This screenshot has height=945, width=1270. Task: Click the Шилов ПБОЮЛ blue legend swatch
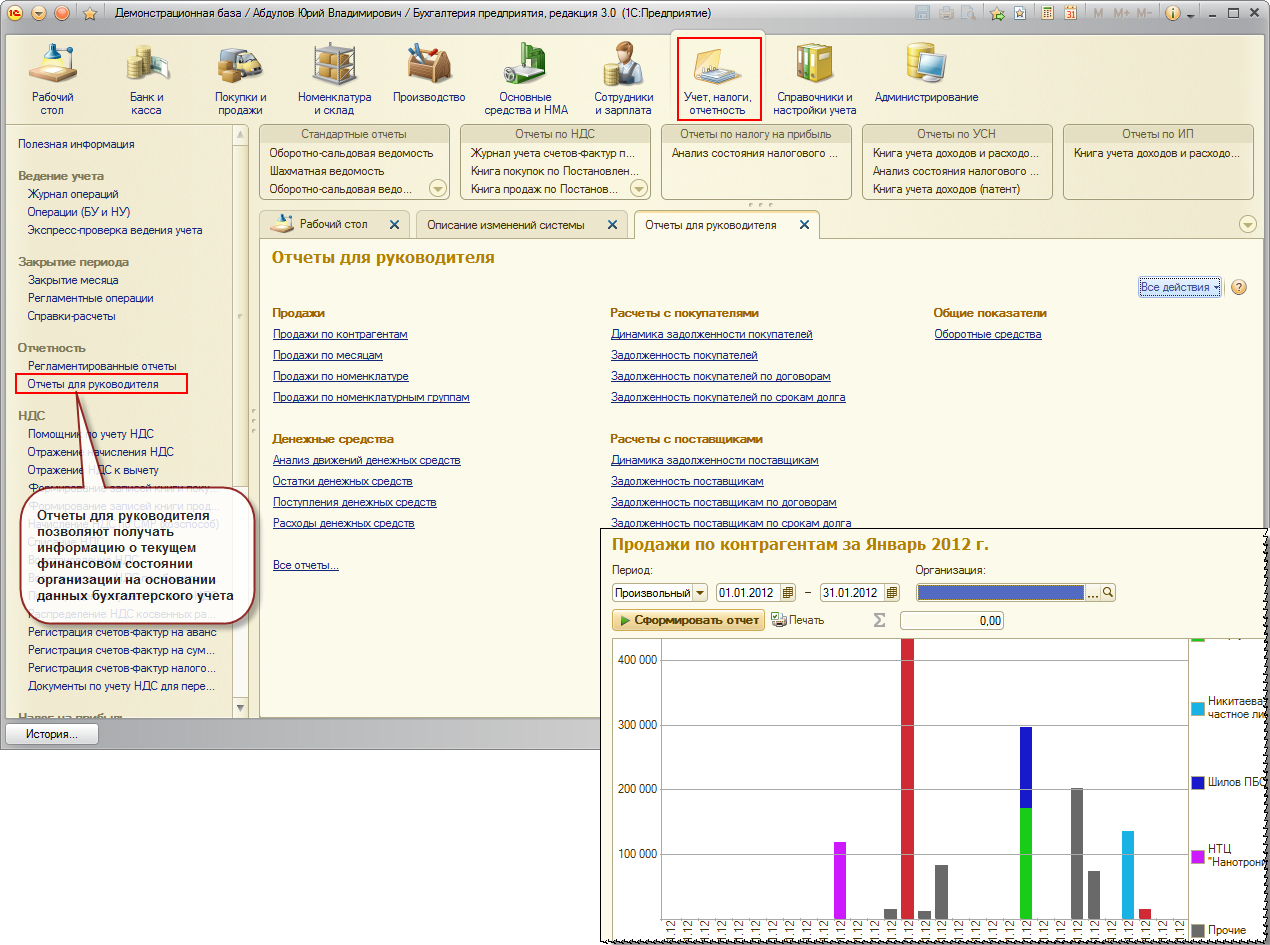[x=1197, y=783]
